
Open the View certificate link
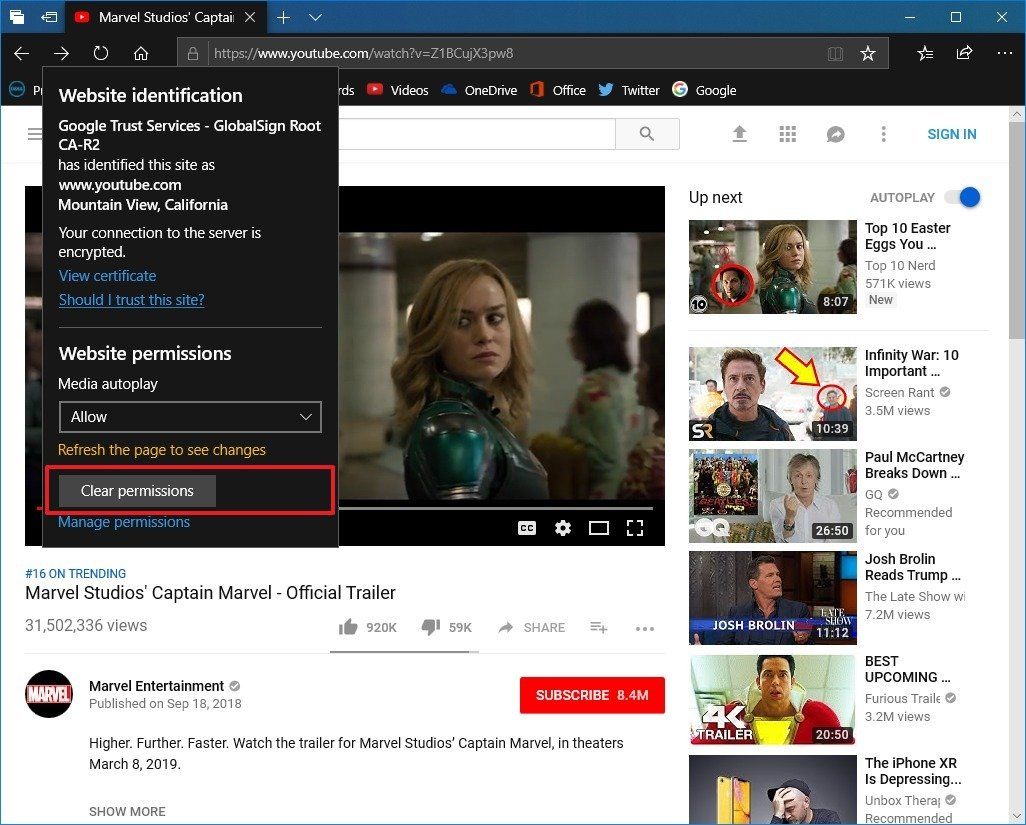tap(107, 275)
